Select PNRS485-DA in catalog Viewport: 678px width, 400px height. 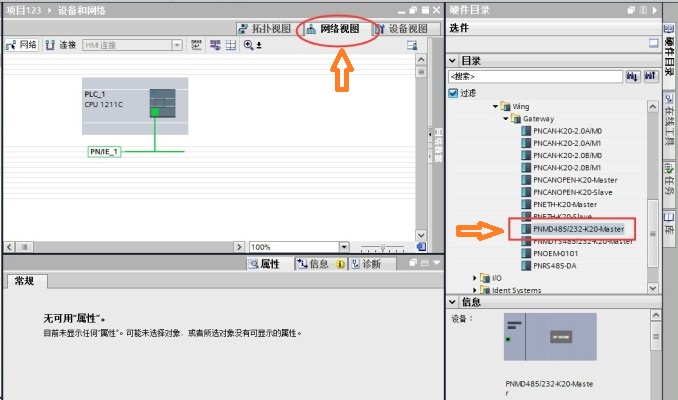(554, 266)
